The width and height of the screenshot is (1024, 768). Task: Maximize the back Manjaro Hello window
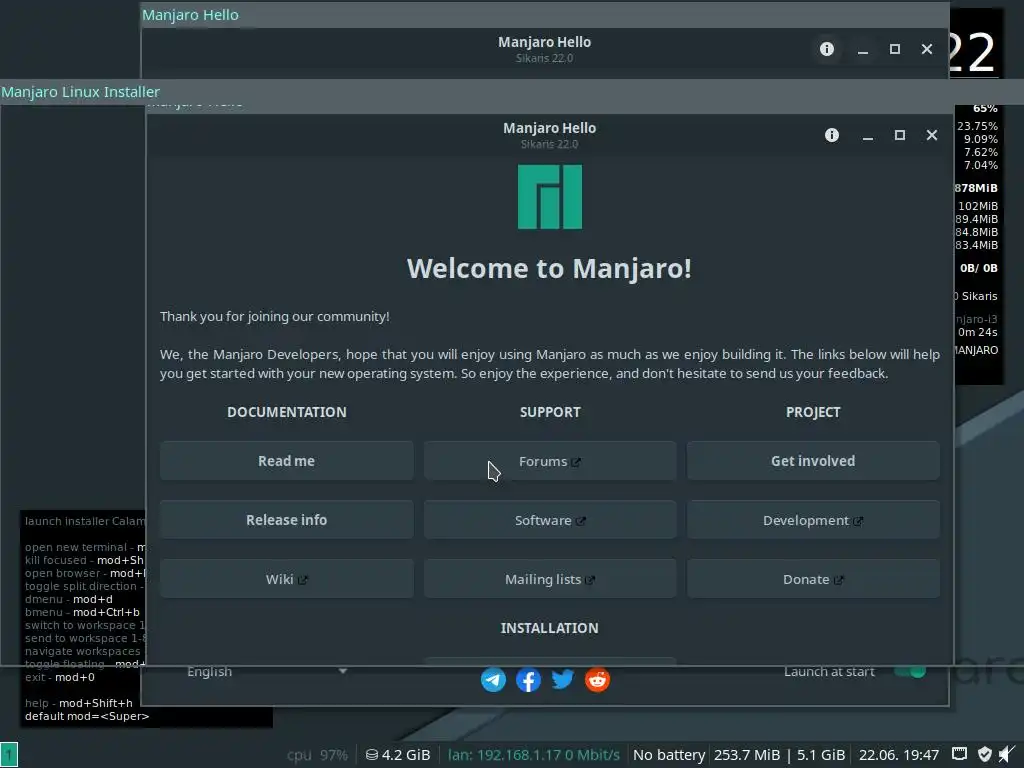point(895,49)
